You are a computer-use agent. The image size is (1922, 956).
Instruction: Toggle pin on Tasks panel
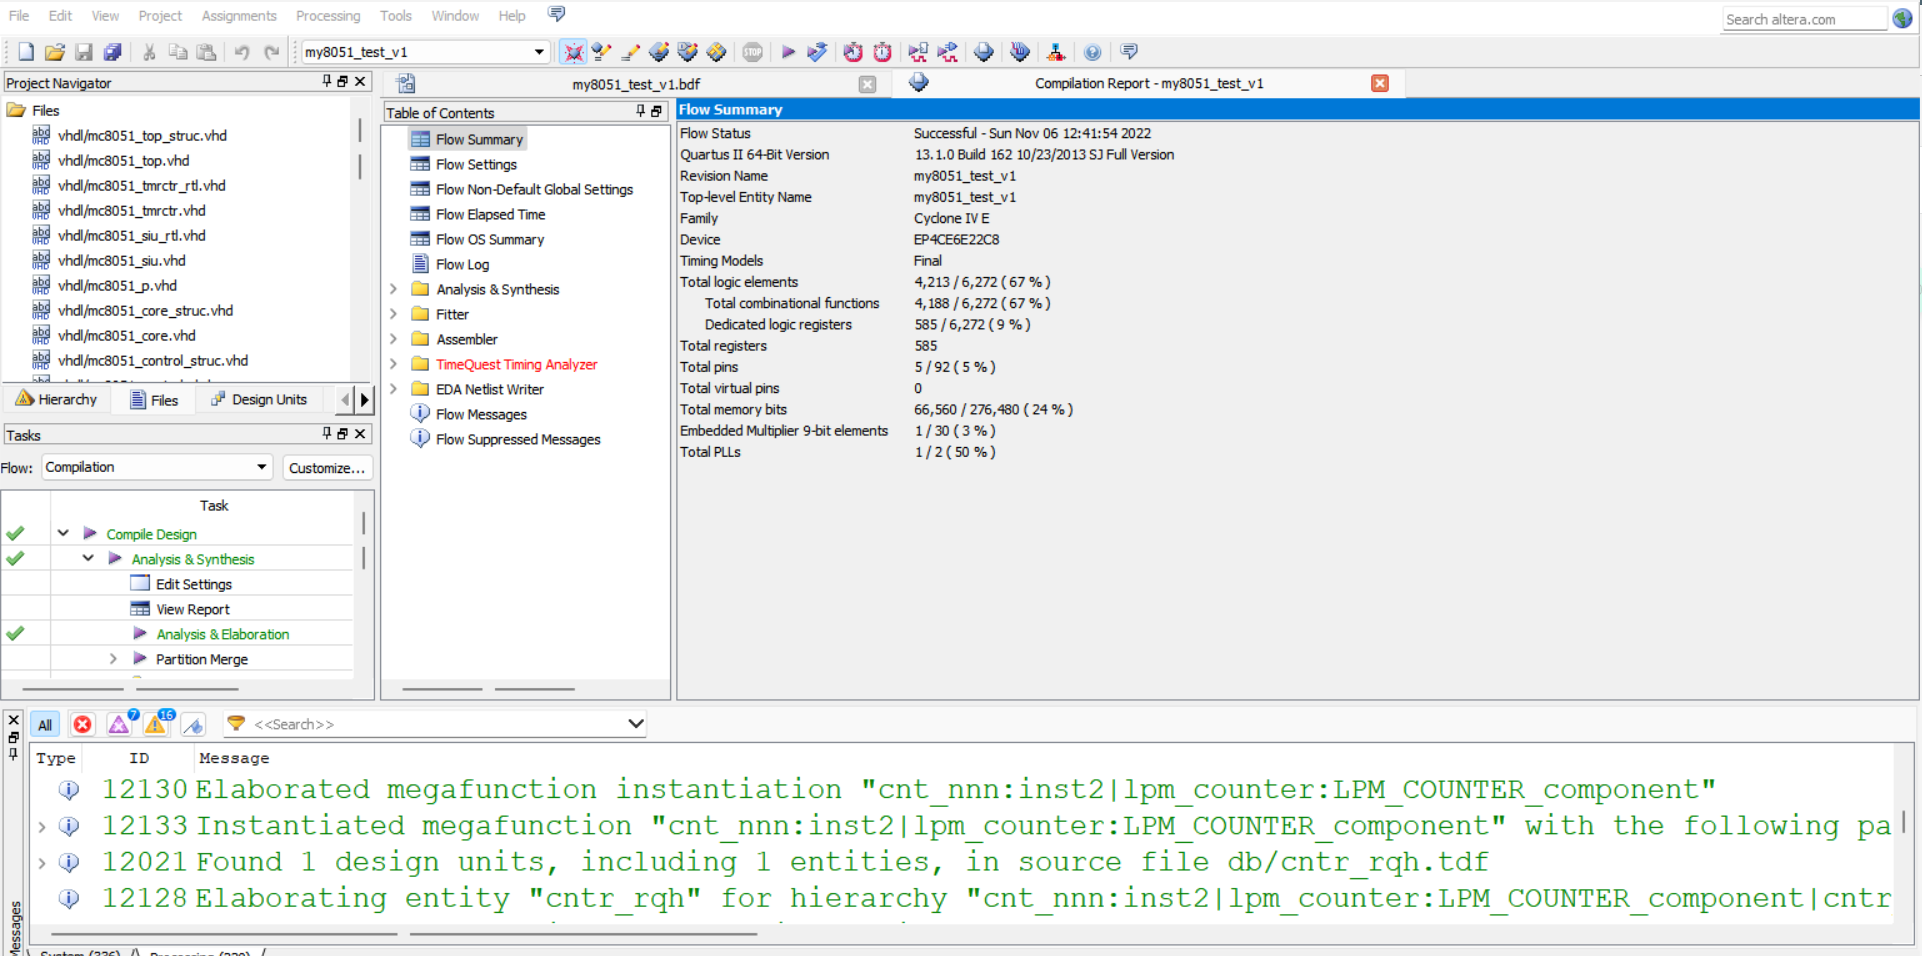[327, 433]
